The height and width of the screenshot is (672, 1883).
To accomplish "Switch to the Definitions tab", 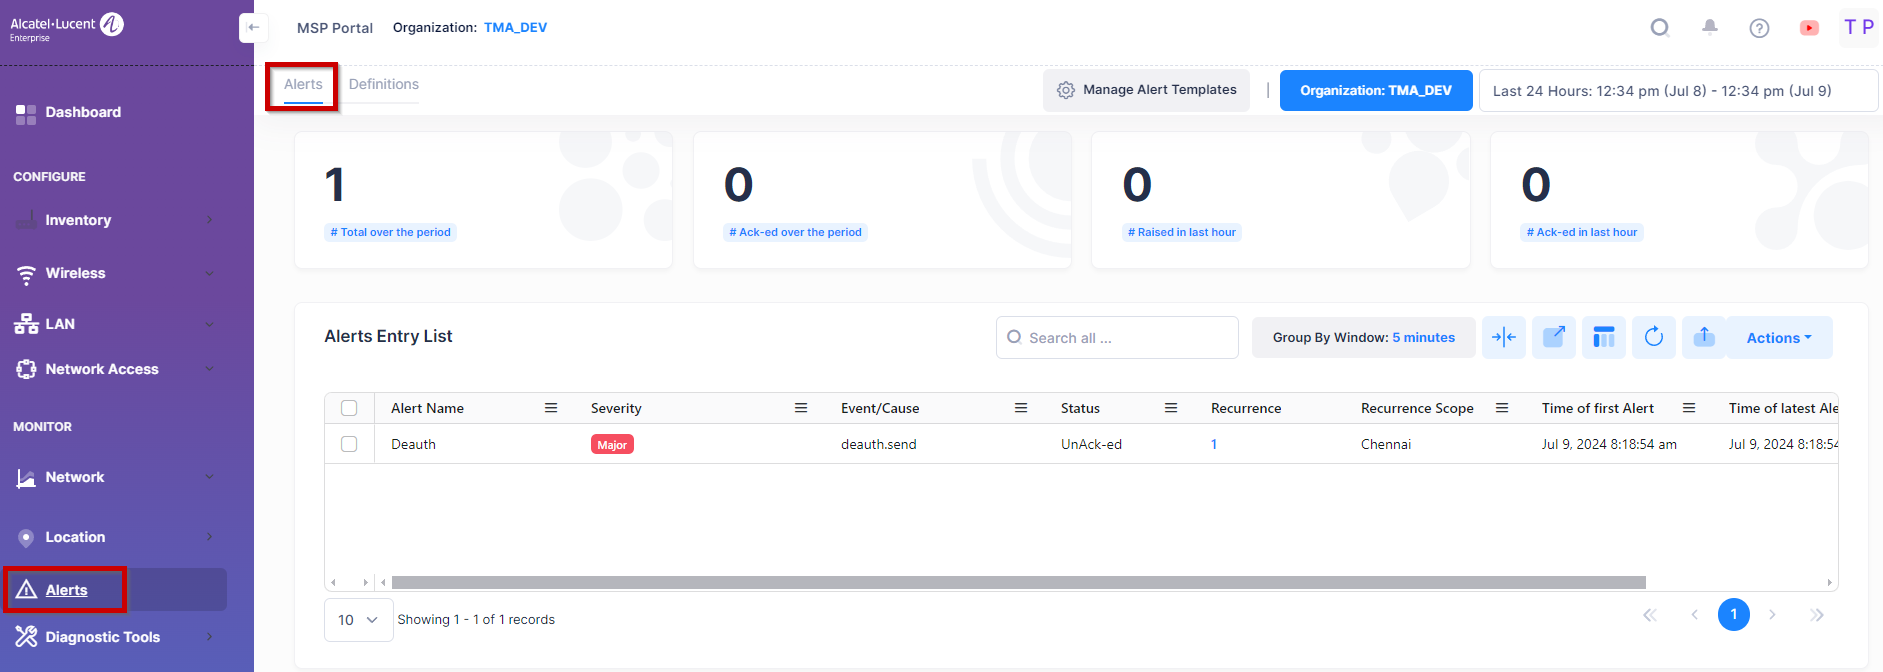I will [x=384, y=85].
